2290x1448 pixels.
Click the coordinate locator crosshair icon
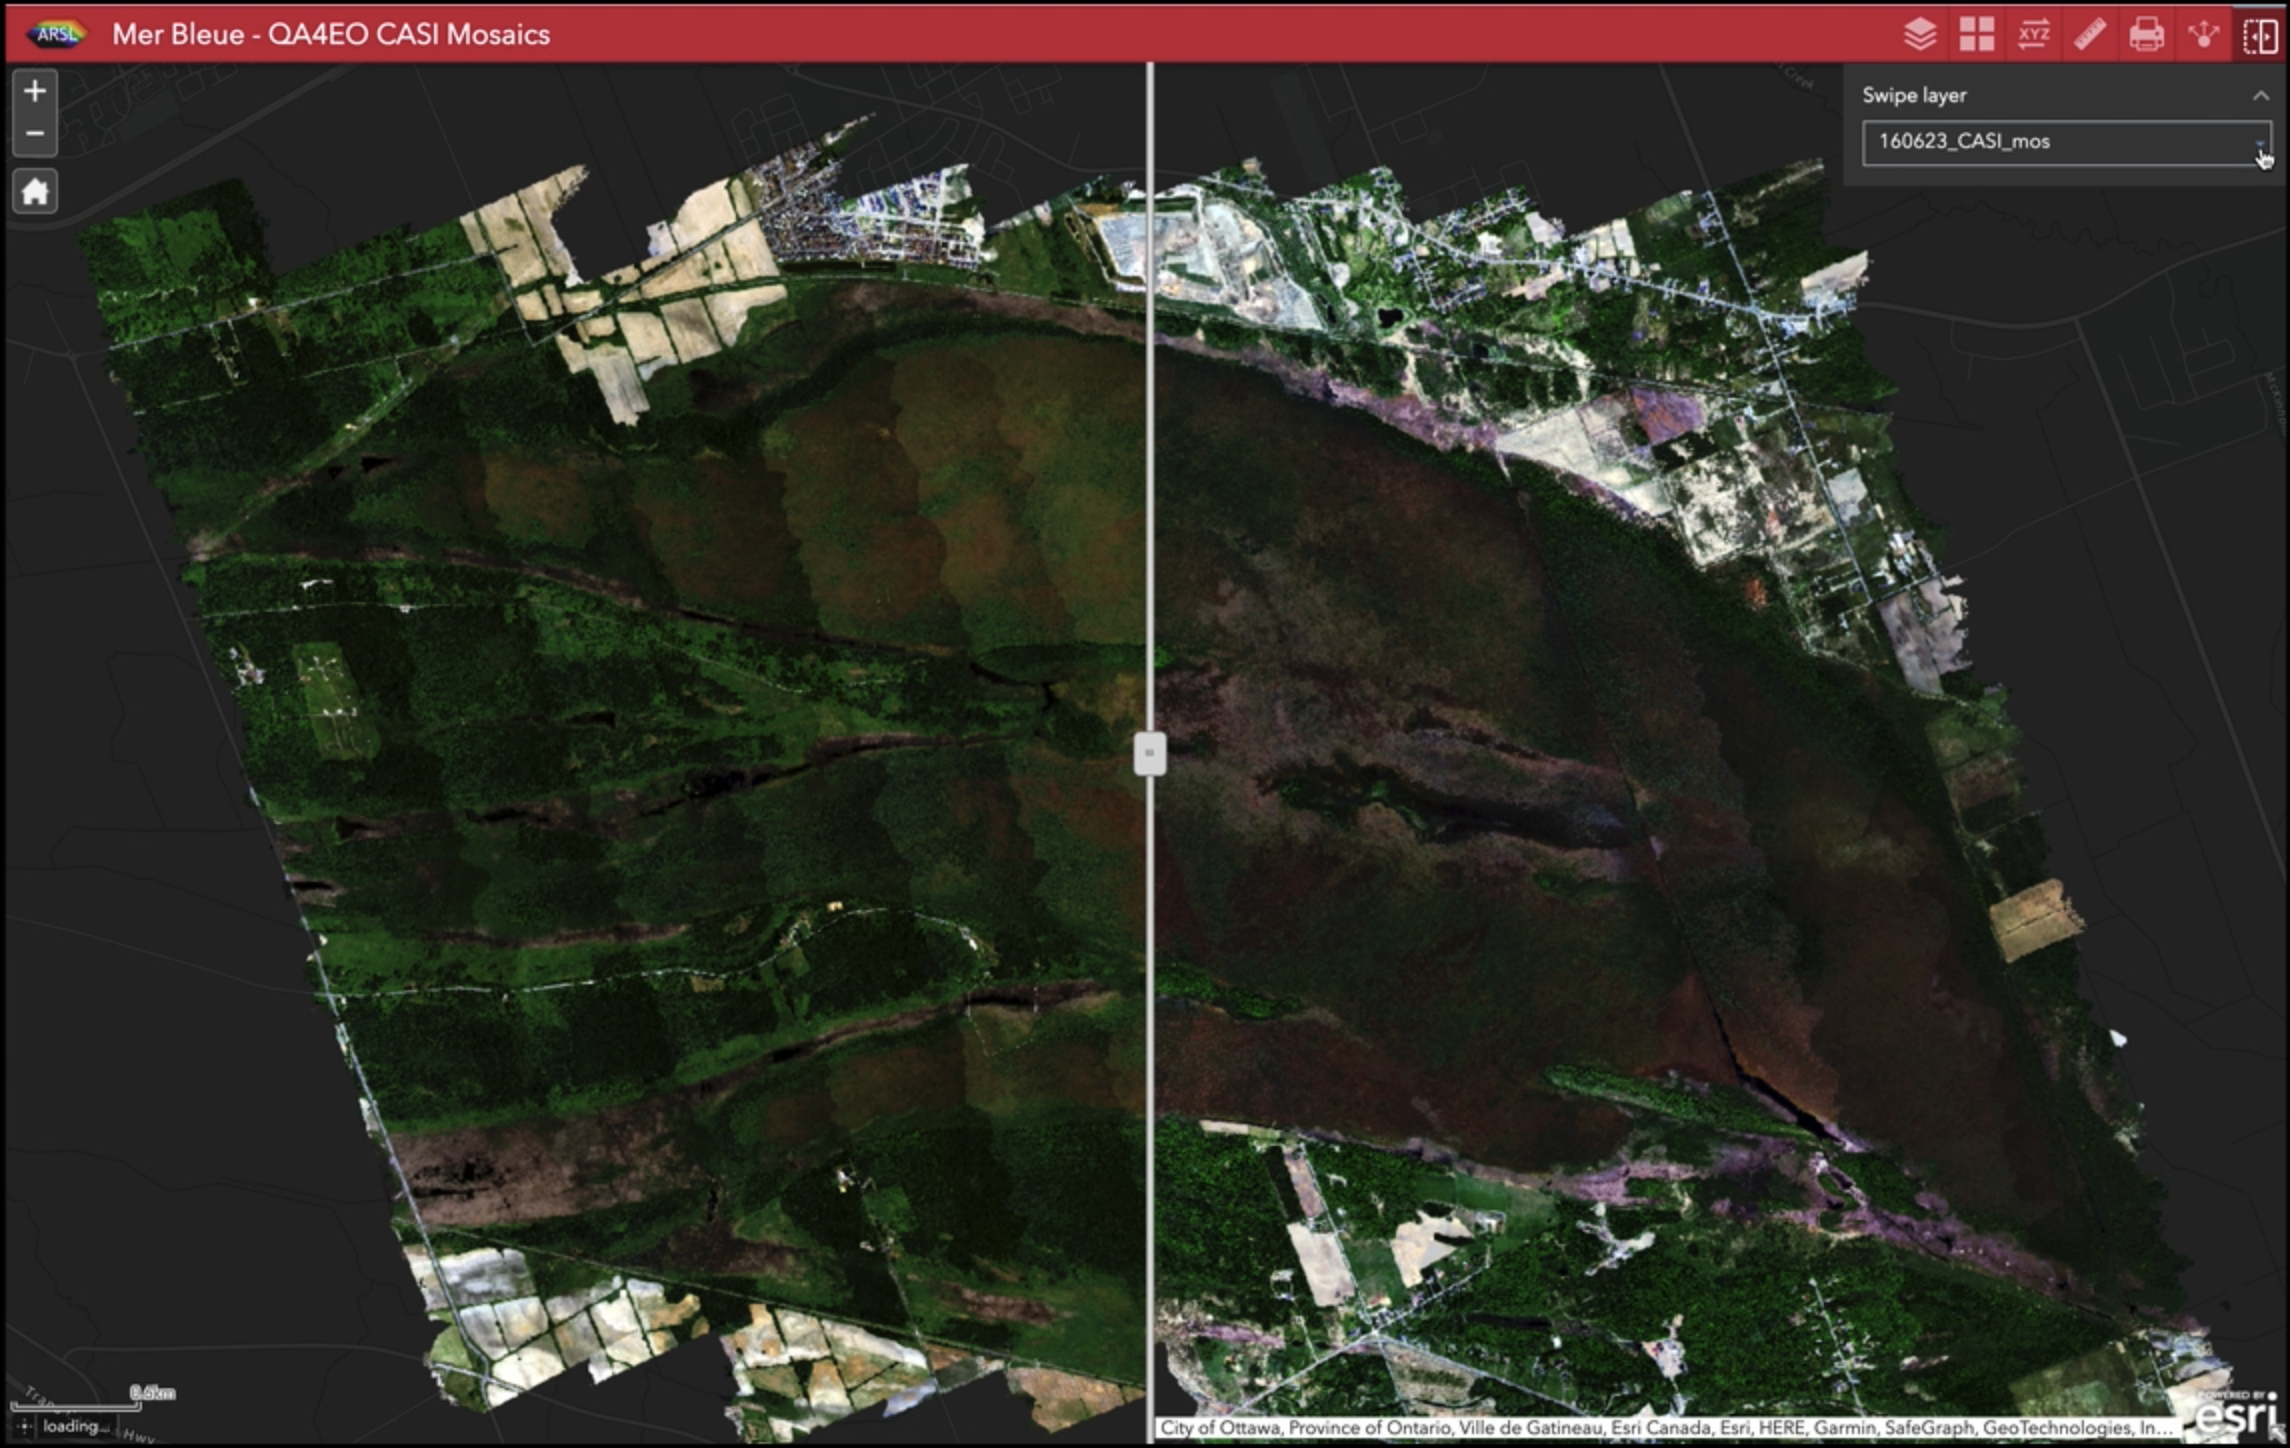coord(24,1426)
